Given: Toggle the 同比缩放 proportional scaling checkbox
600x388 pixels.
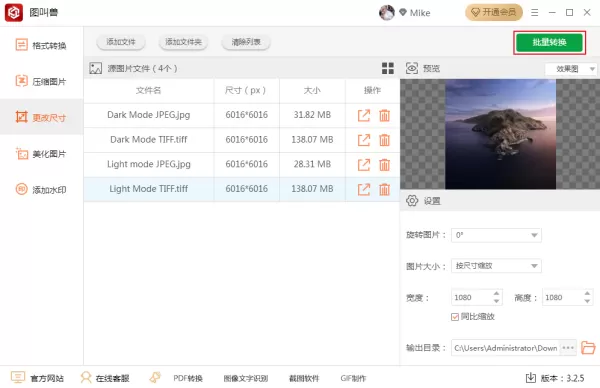Looking at the screenshot, I should 455,317.
